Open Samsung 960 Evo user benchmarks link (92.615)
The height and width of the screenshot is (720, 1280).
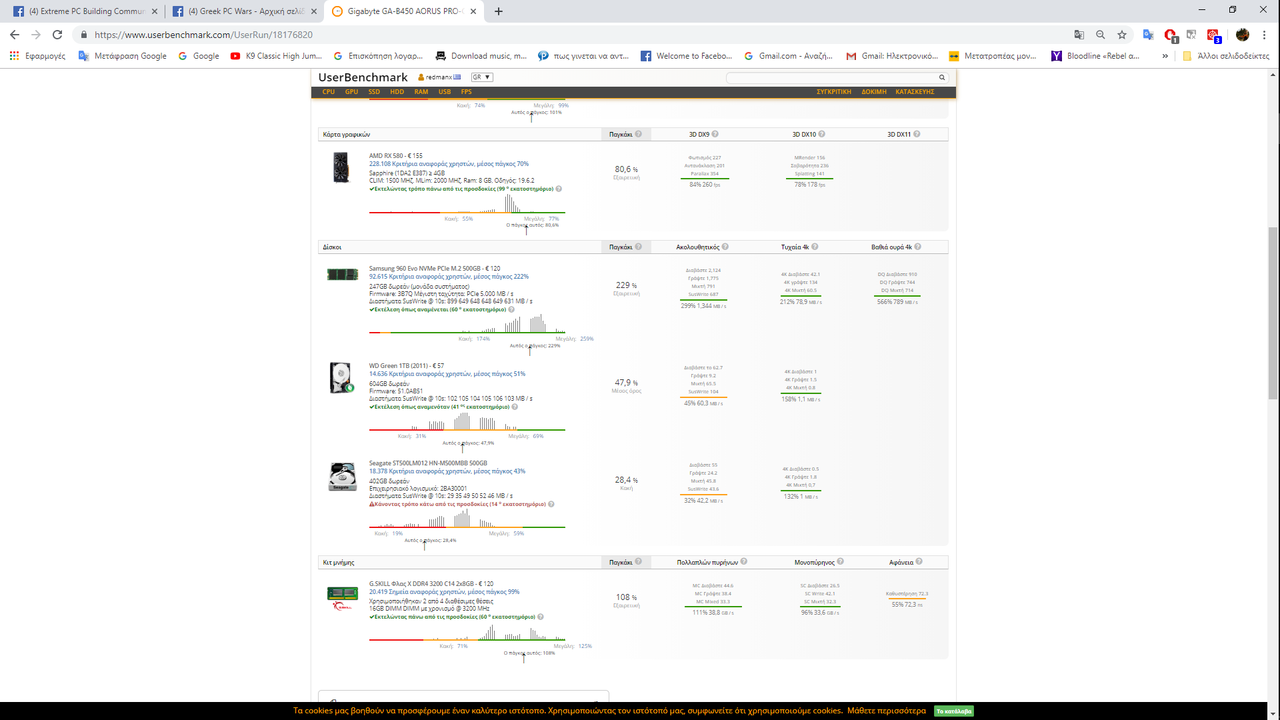(449, 276)
